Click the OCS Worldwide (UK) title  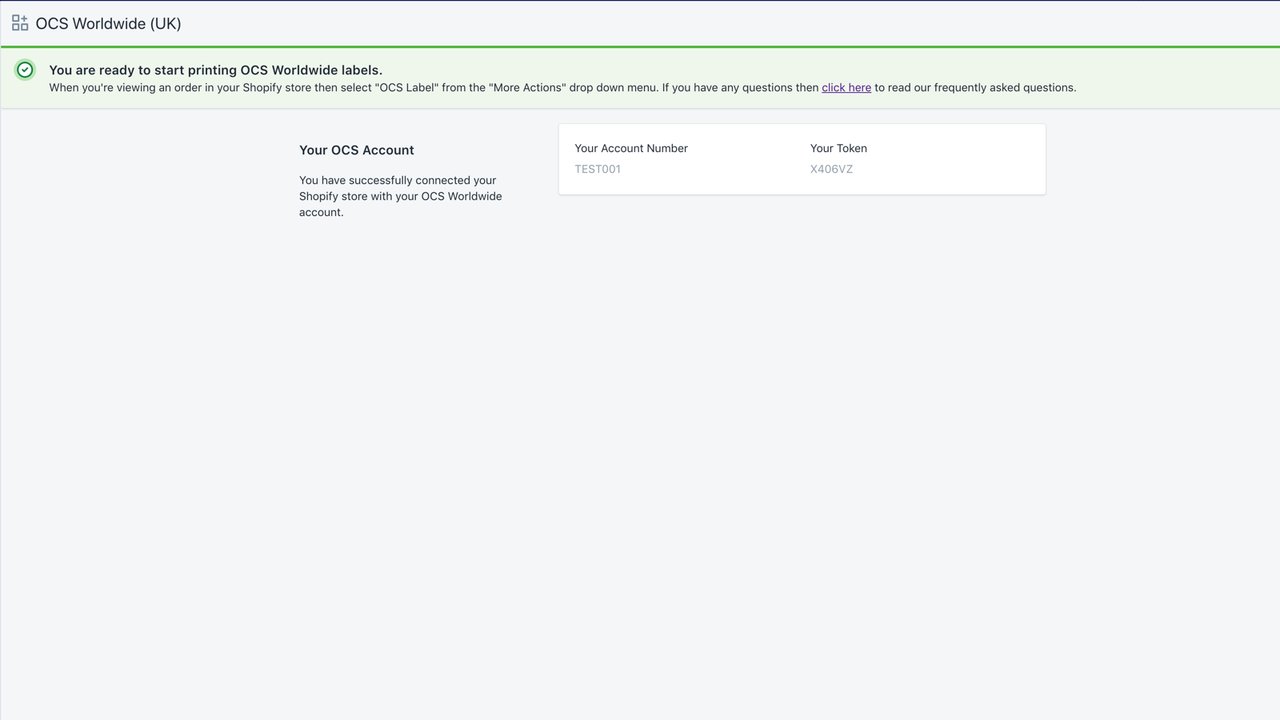tap(108, 23)
